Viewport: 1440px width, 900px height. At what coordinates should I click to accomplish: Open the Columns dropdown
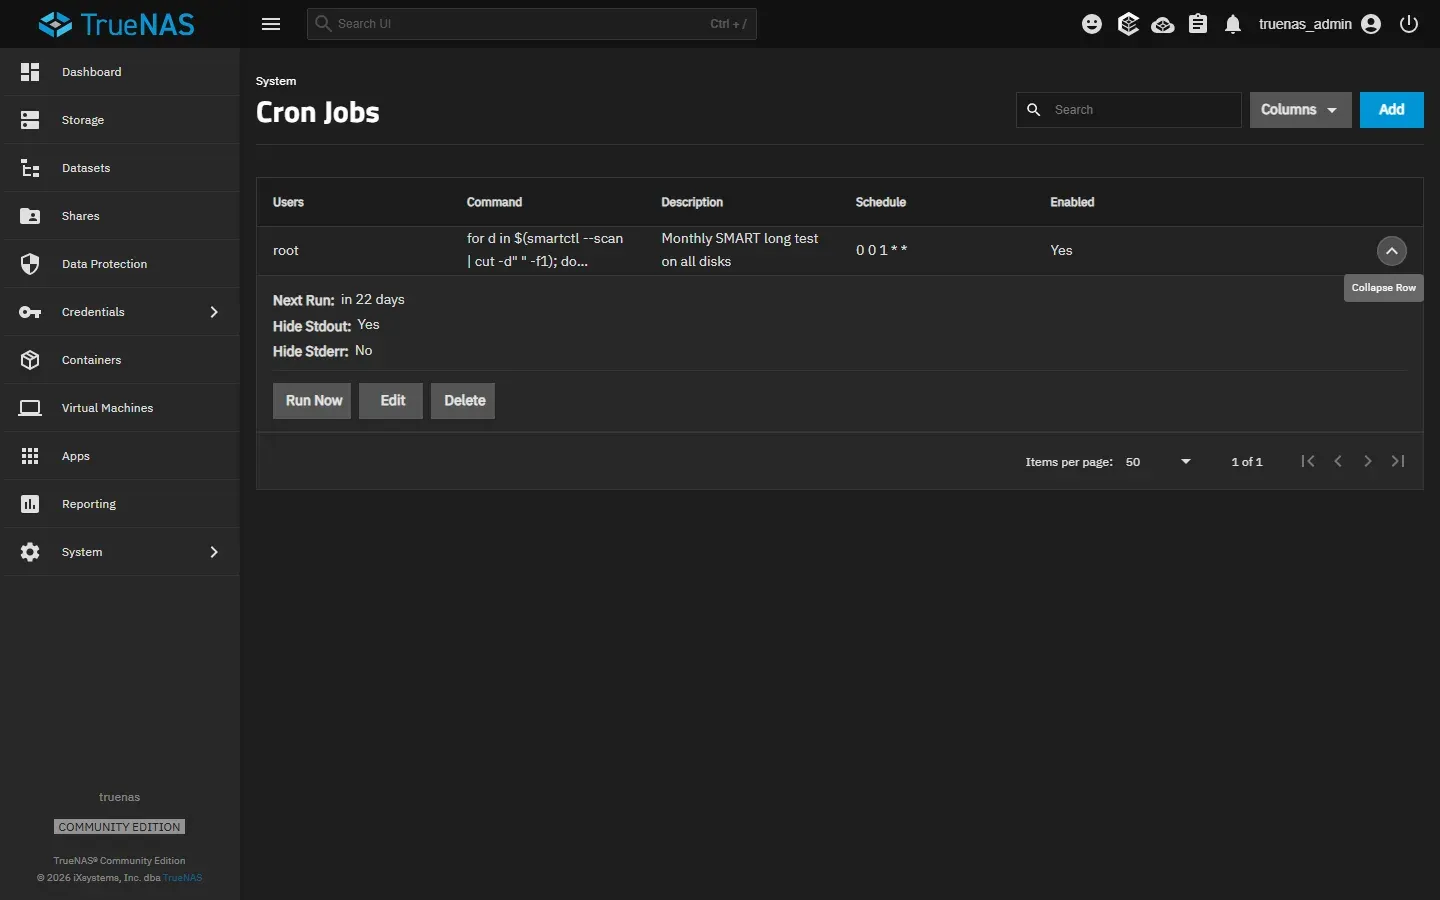pyautogui.click(x=1300, y=110)
